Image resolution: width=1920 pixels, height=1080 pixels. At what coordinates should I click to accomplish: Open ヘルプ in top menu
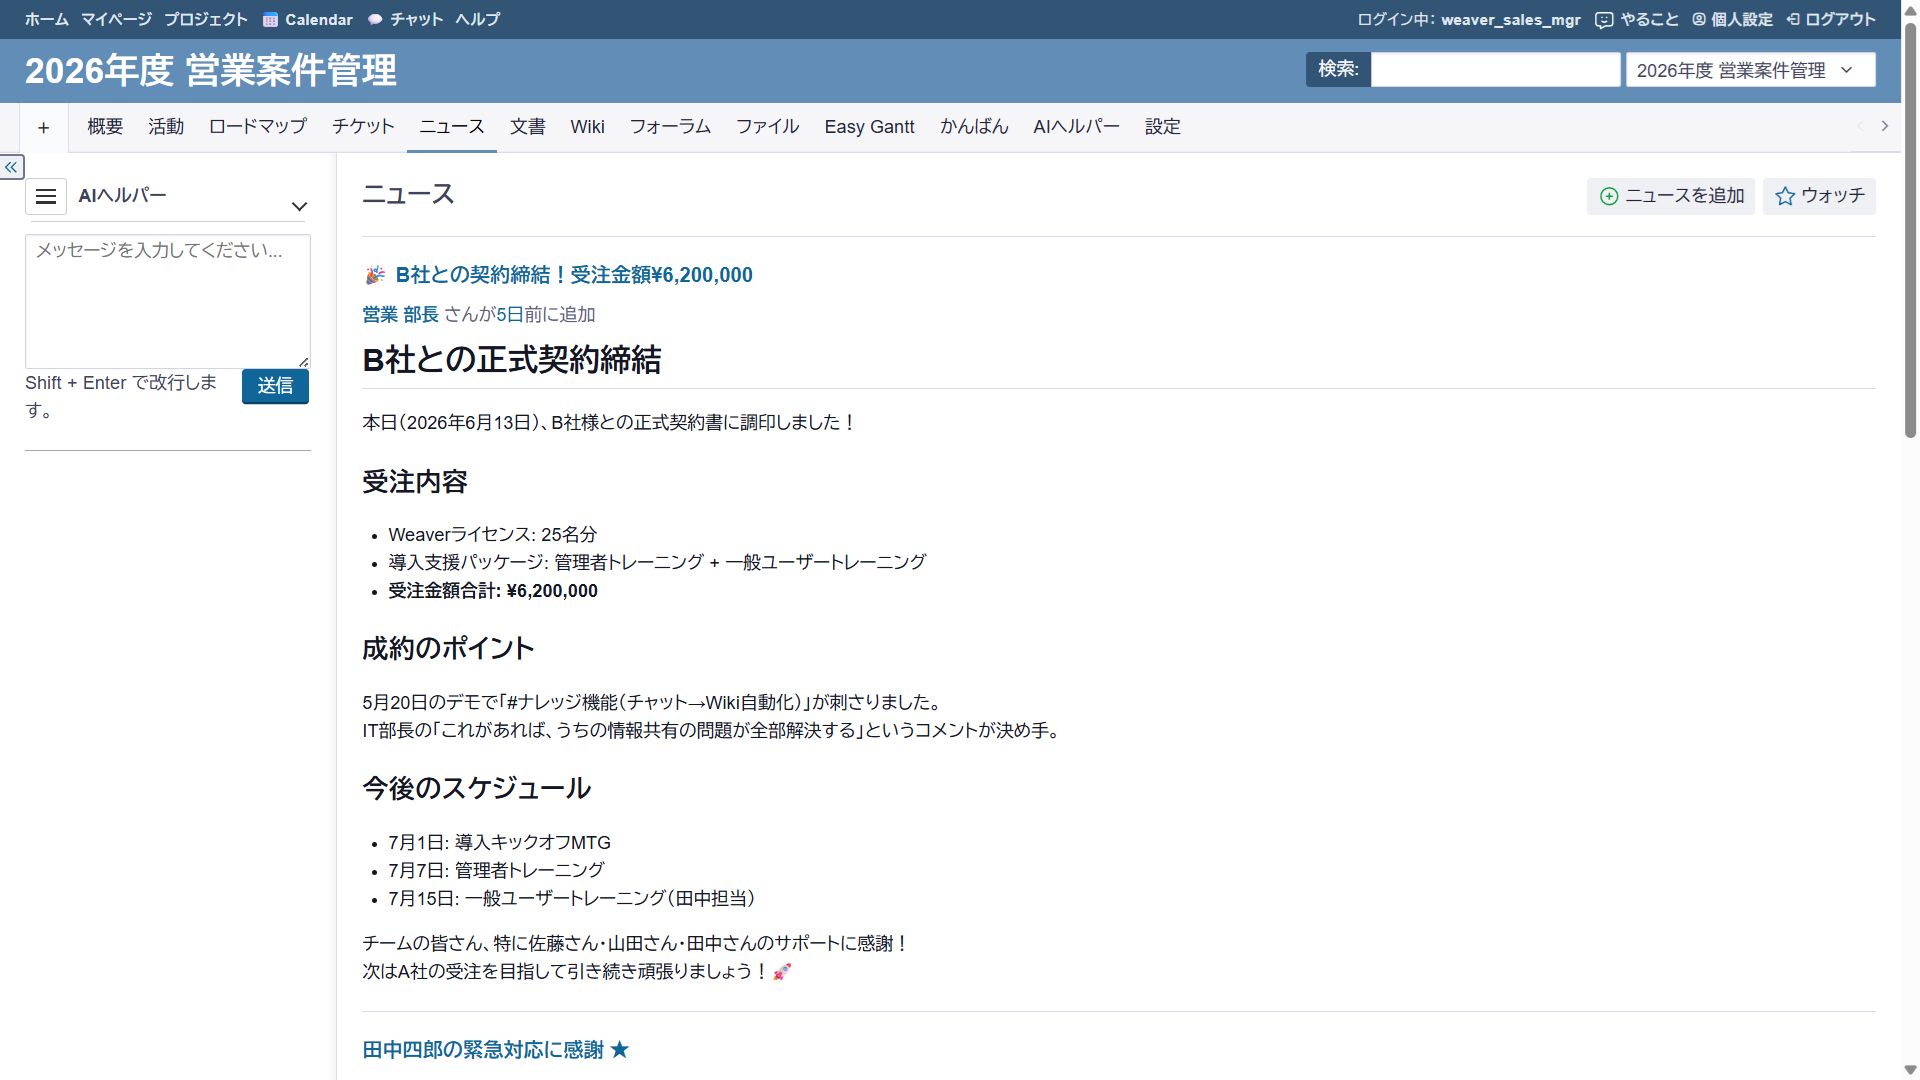click(x=477, y=20)
